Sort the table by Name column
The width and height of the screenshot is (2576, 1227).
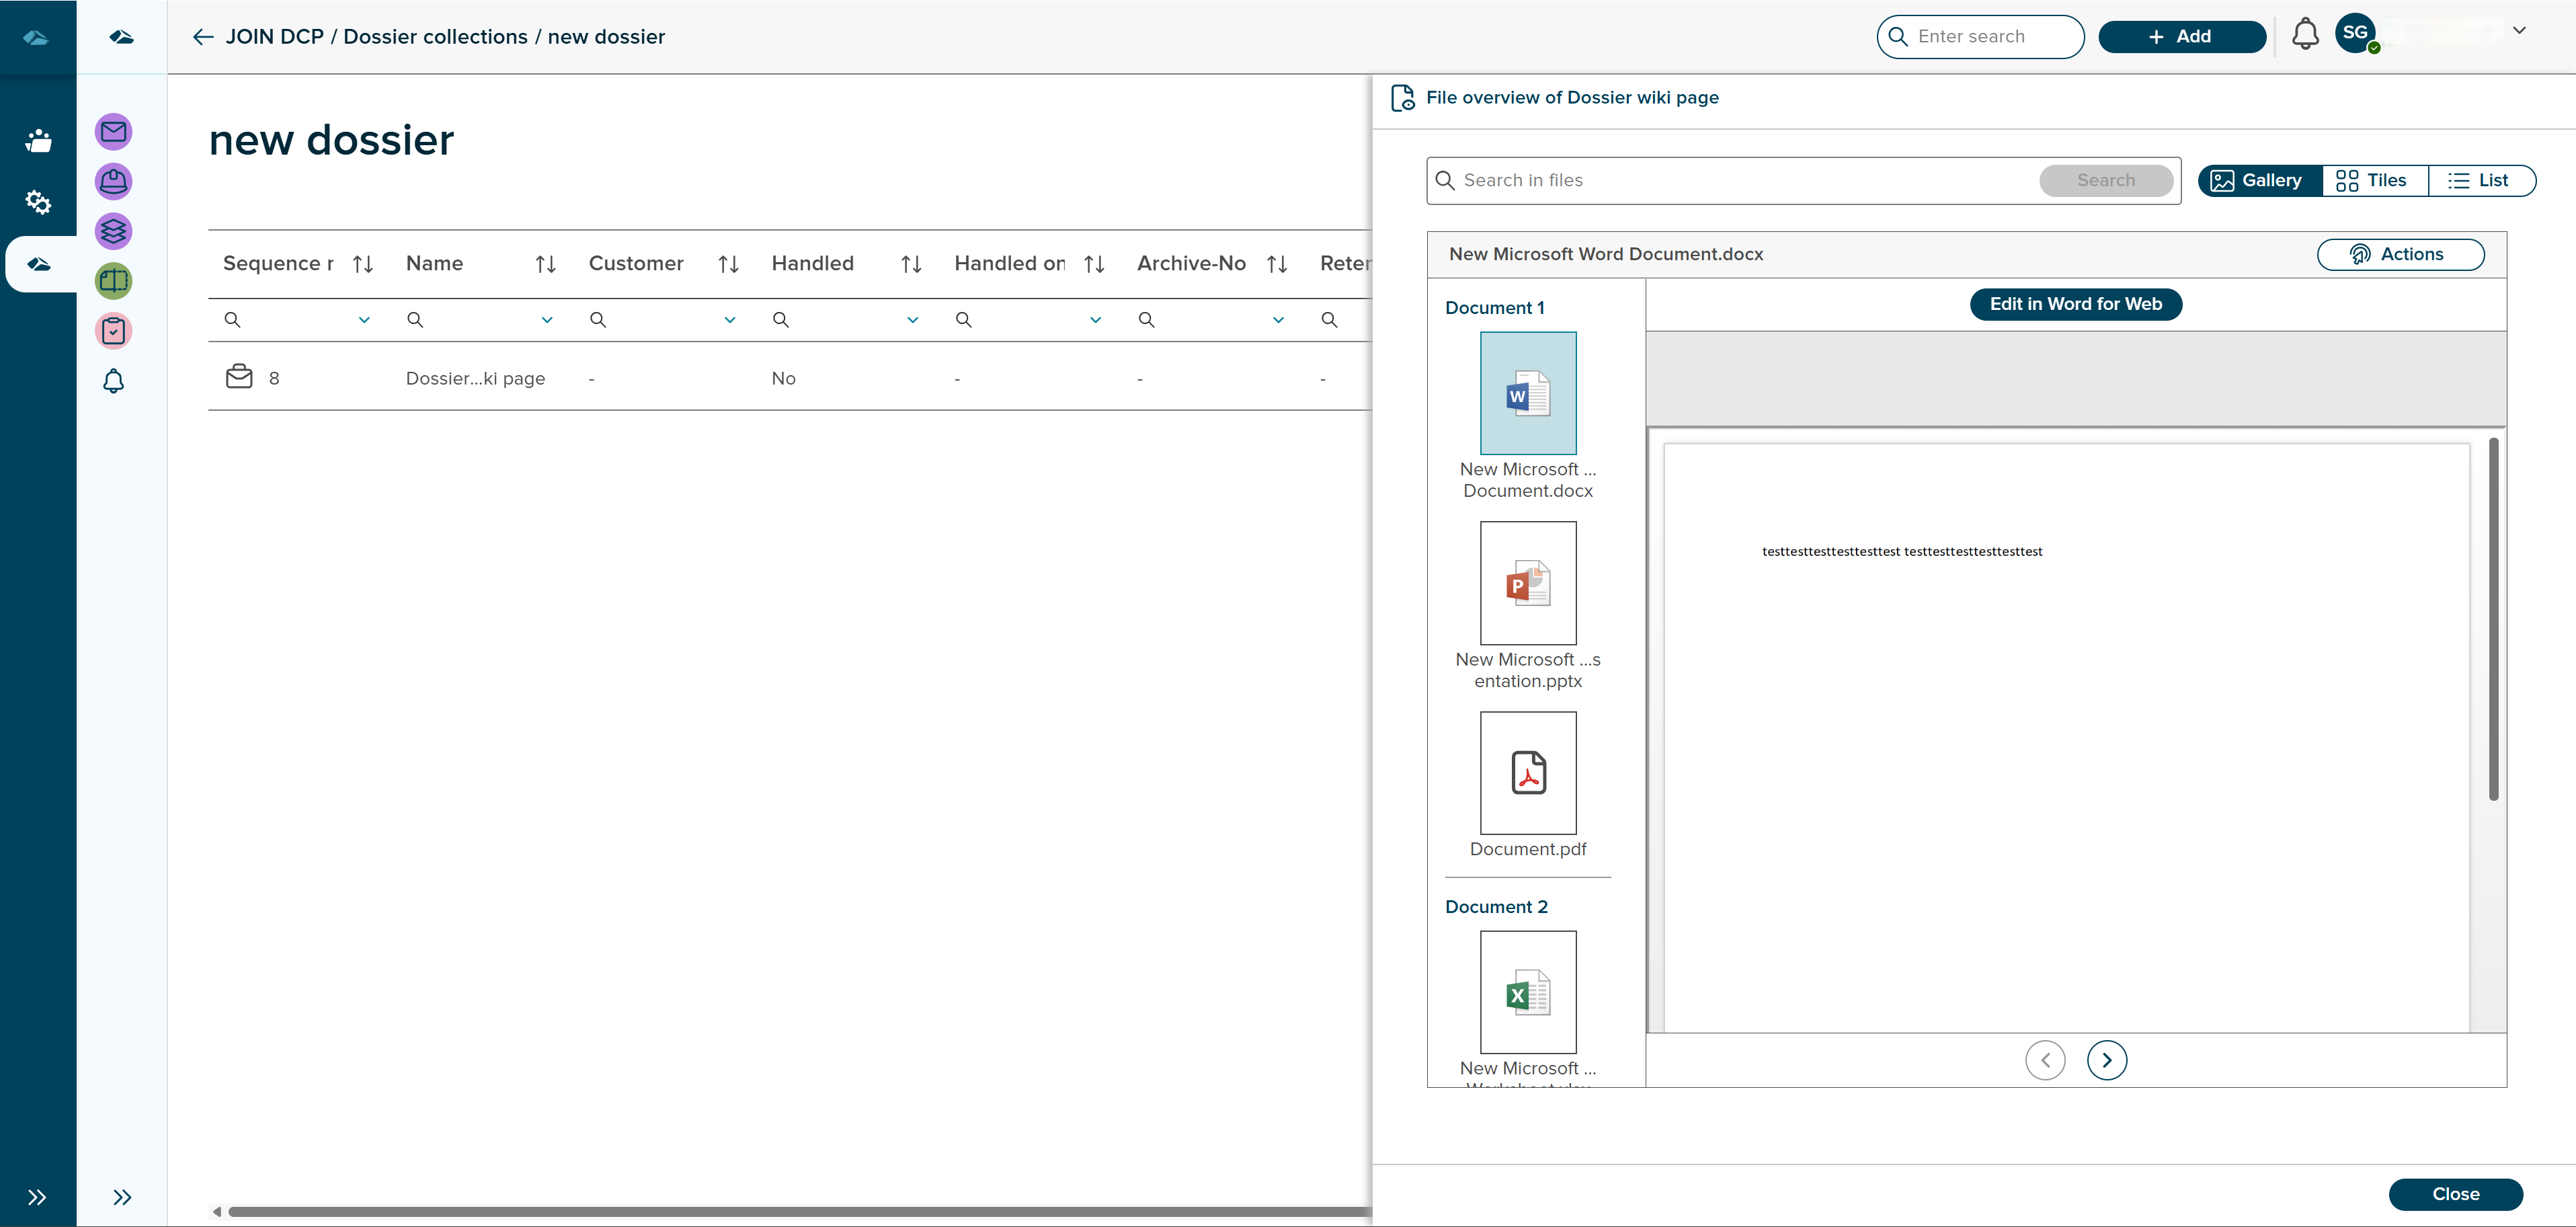(x=545, y=264)
